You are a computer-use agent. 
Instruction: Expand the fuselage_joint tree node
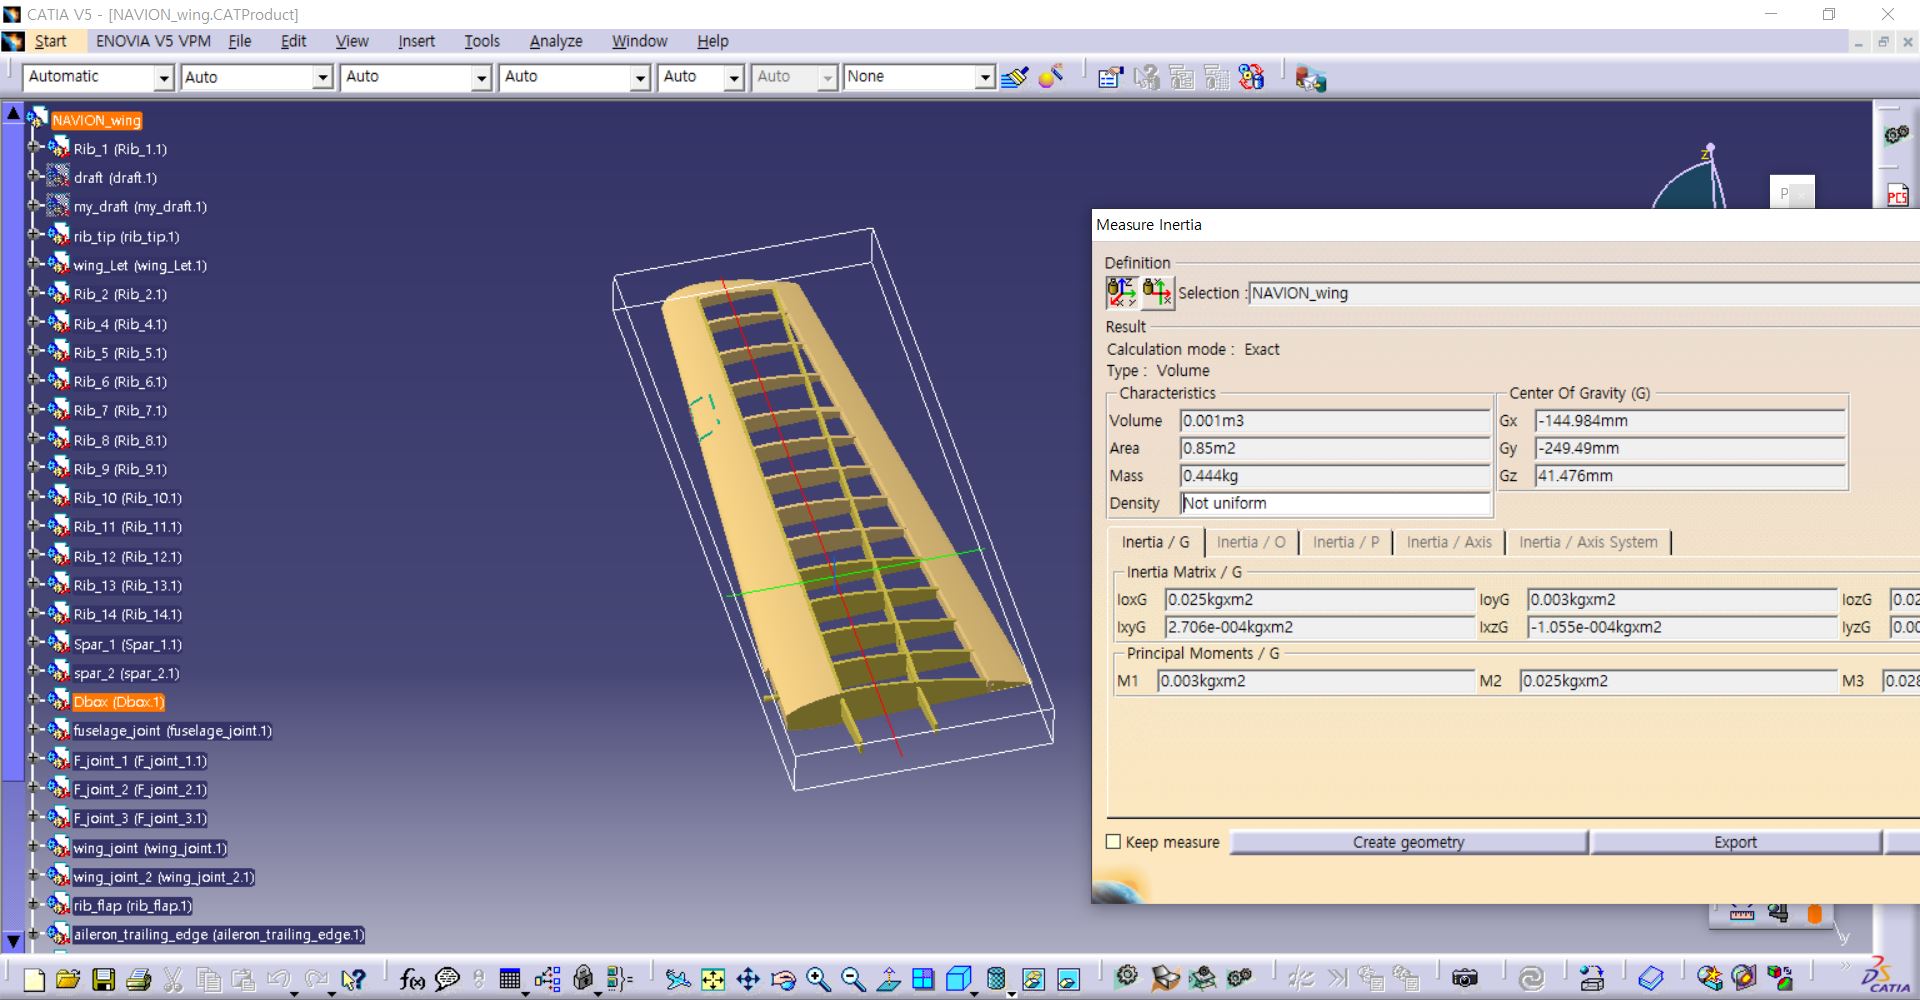34,731
